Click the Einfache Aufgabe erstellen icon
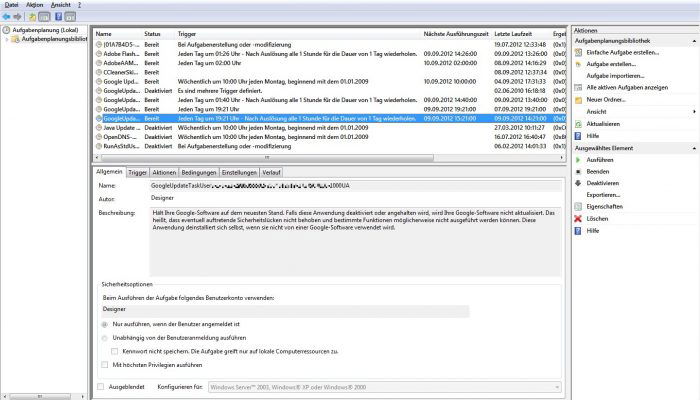 (x=578, y=52)
